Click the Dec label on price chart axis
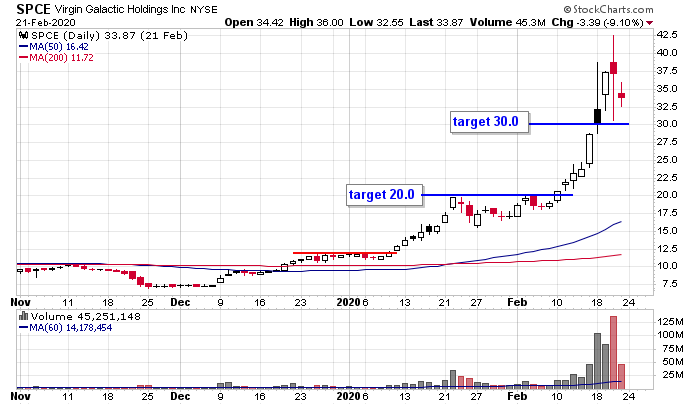The height and width of the screenshot is (405, 700). click(180, 302)
